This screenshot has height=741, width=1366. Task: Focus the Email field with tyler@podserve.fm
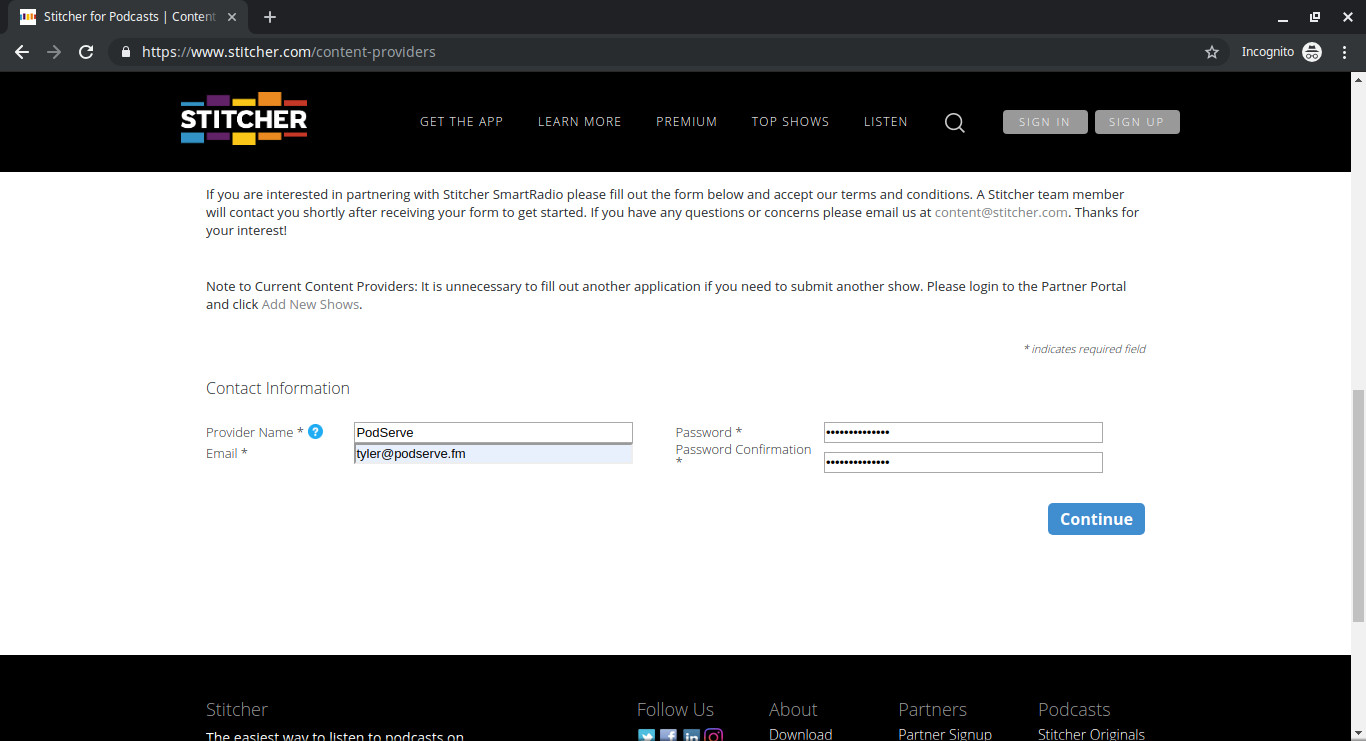(x=494, y=454)
